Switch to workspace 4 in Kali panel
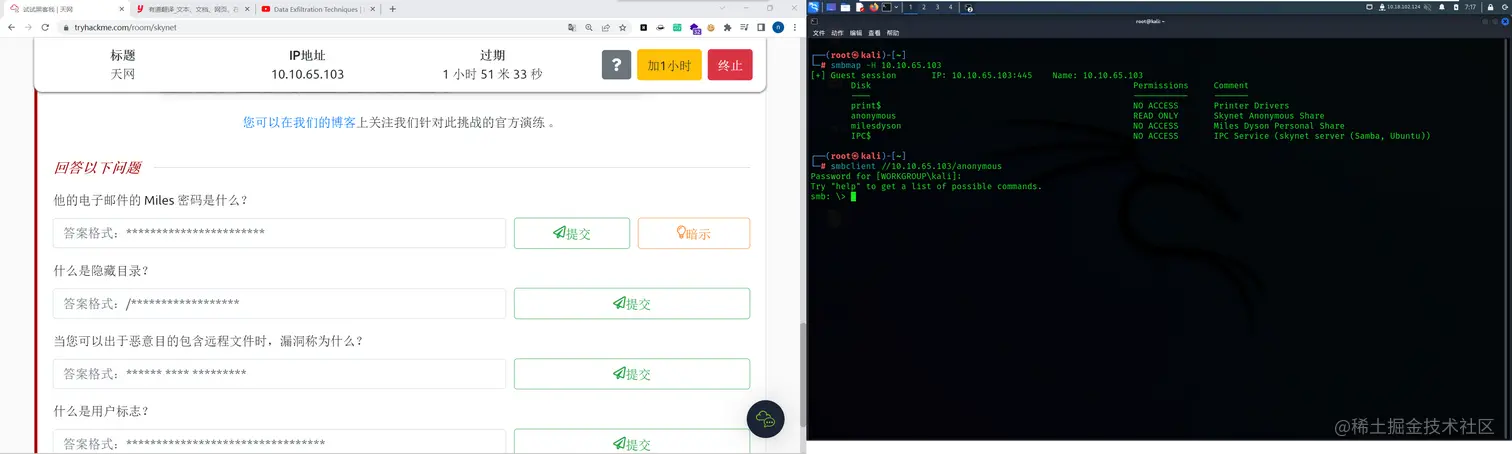1512x454 pixels. click(951, 7)
